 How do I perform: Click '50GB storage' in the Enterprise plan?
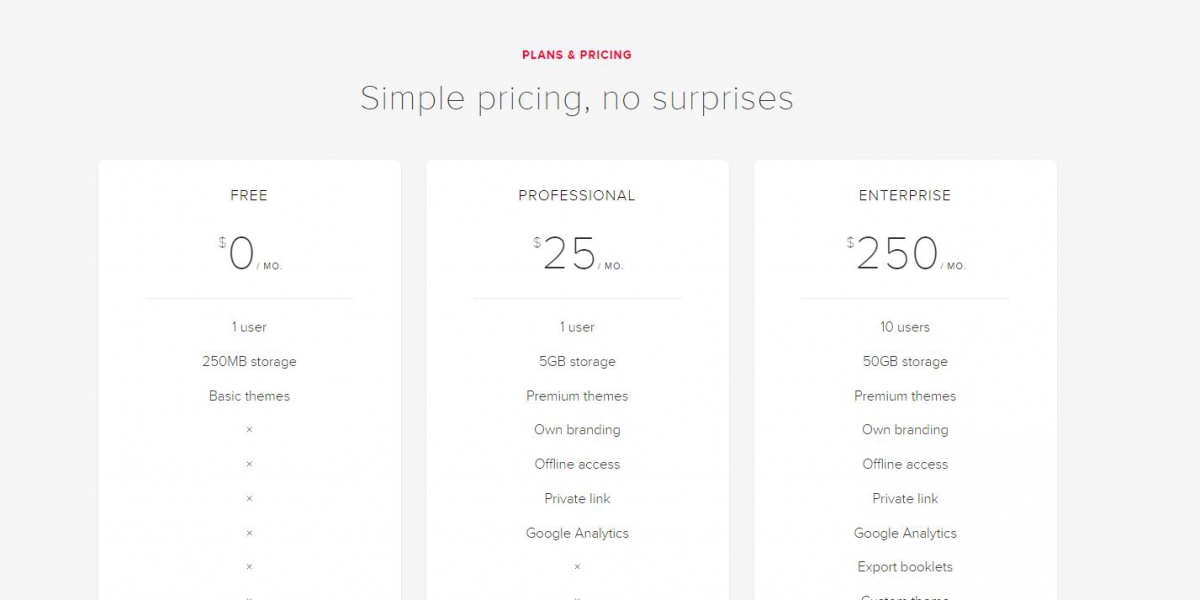pos(905,362)
